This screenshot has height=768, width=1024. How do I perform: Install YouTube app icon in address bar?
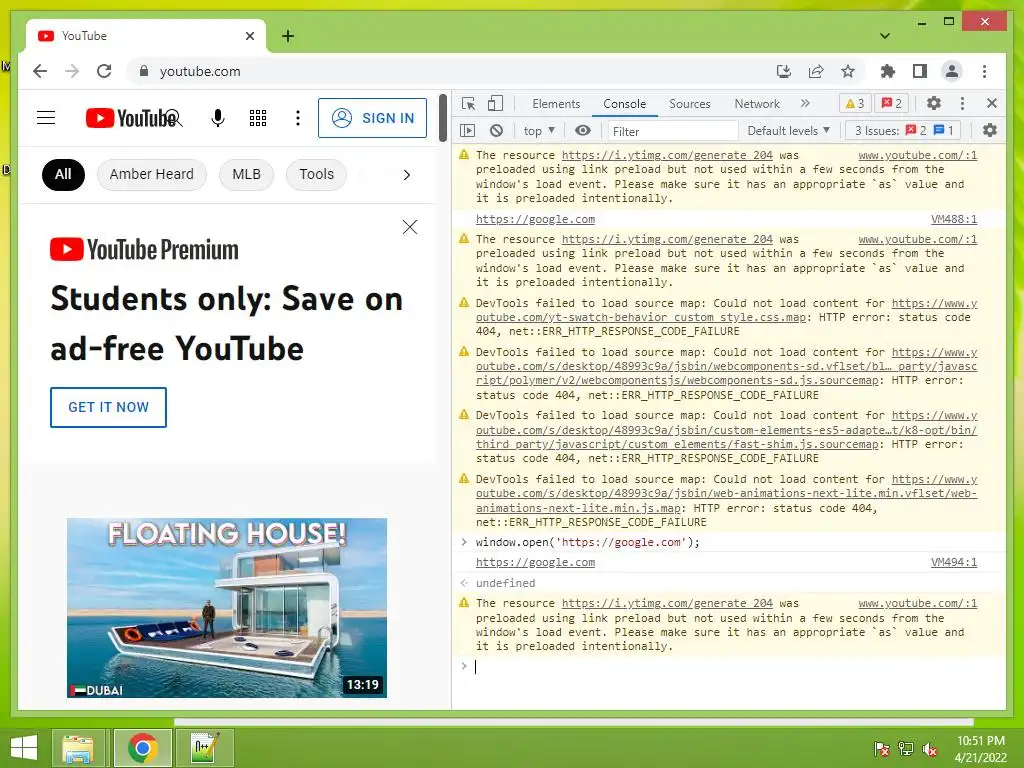(x=784, y=71)
